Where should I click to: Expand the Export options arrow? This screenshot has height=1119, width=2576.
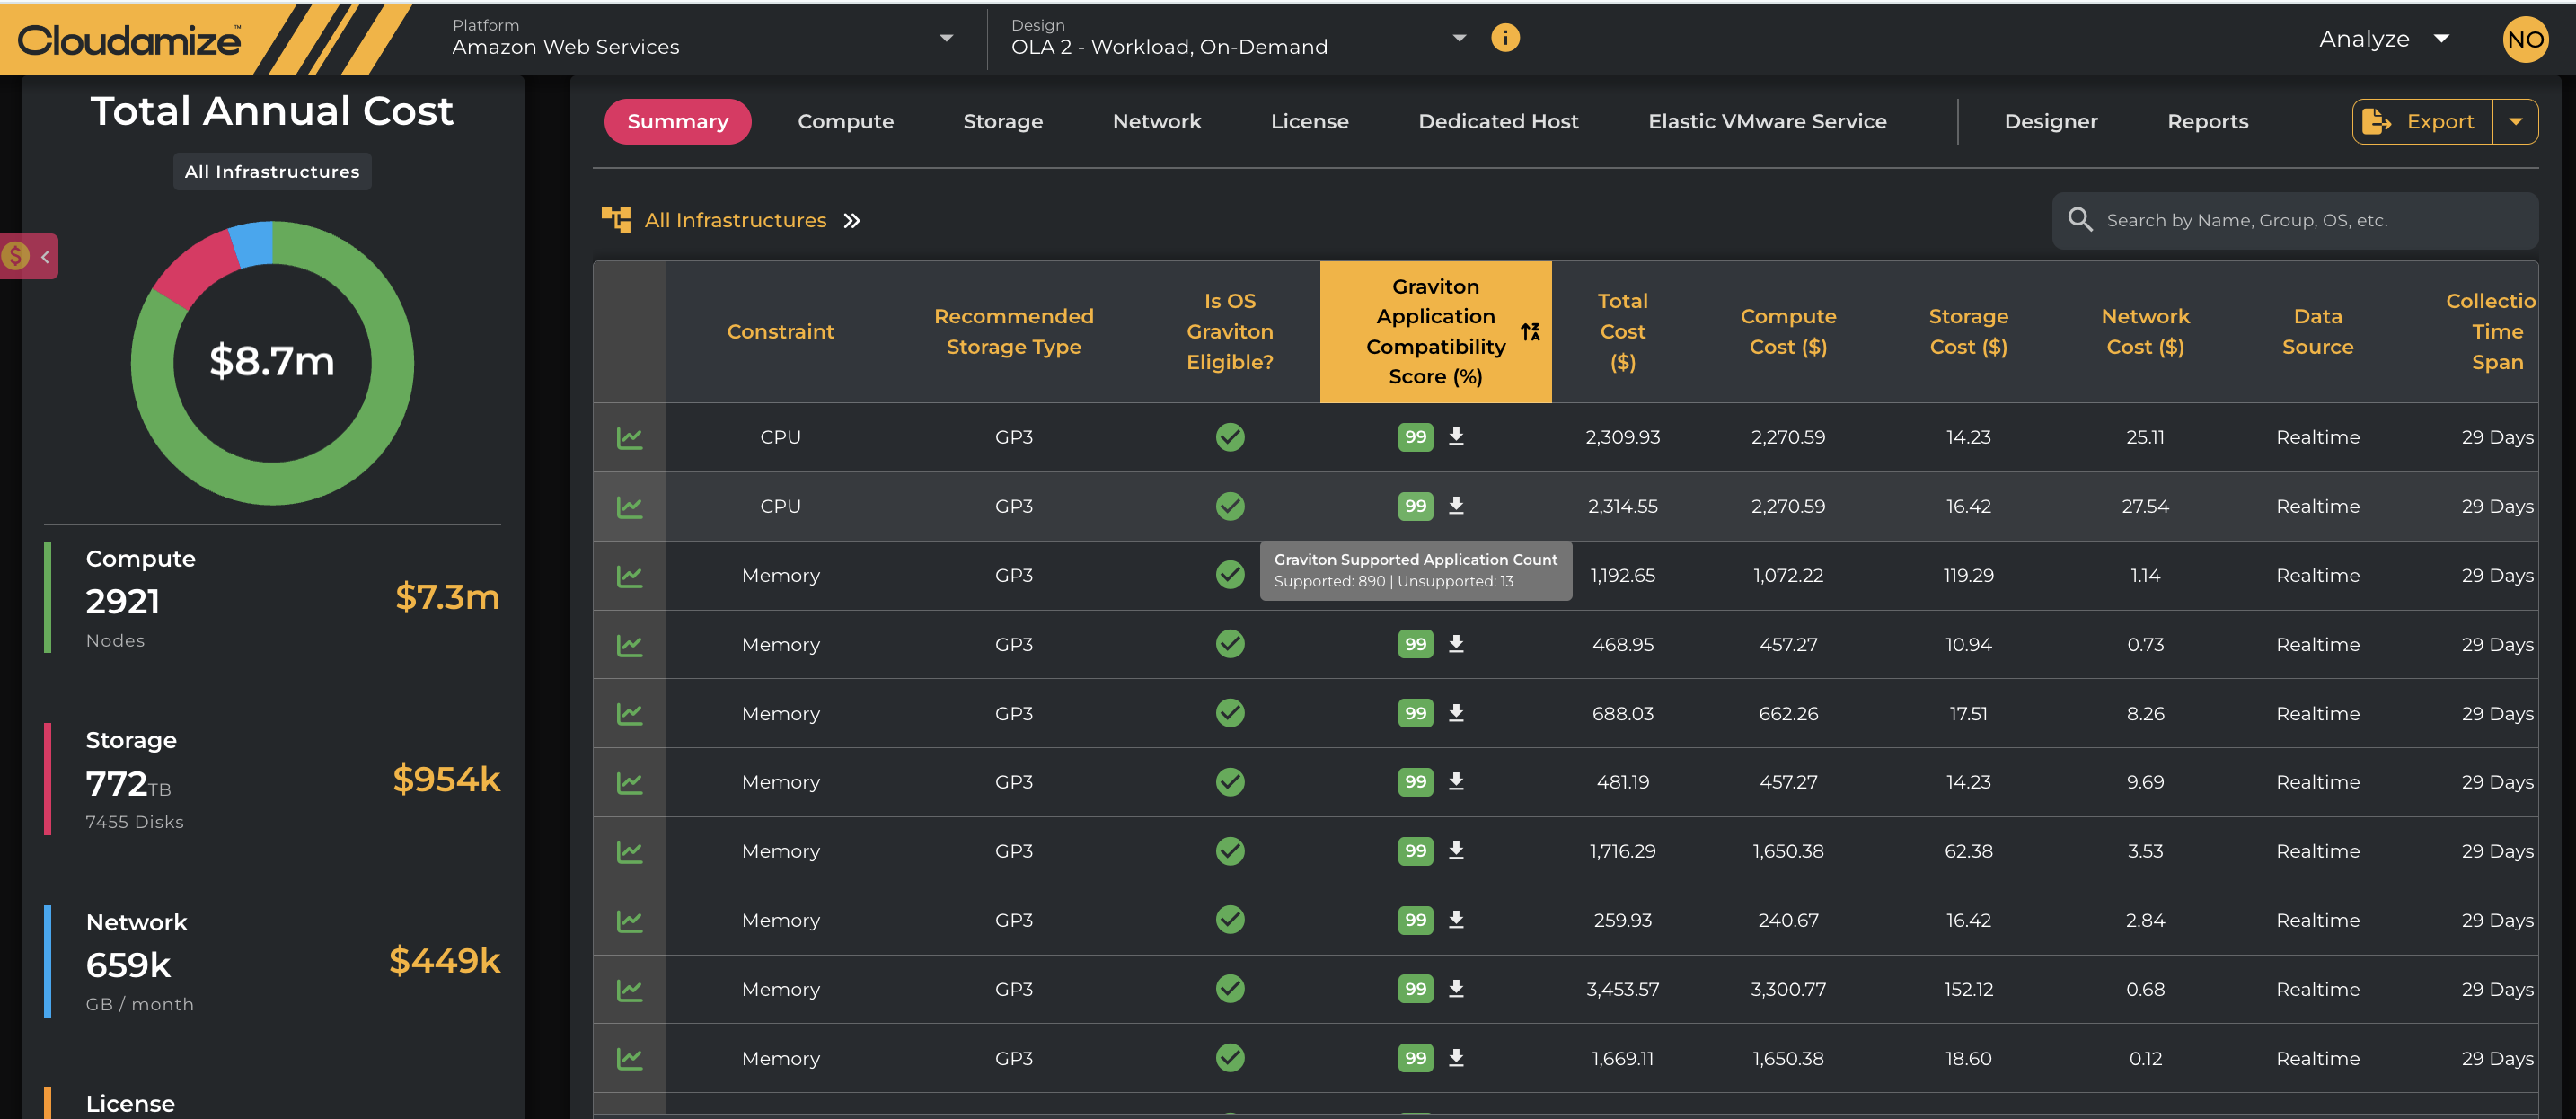[x=2515, y=122]
